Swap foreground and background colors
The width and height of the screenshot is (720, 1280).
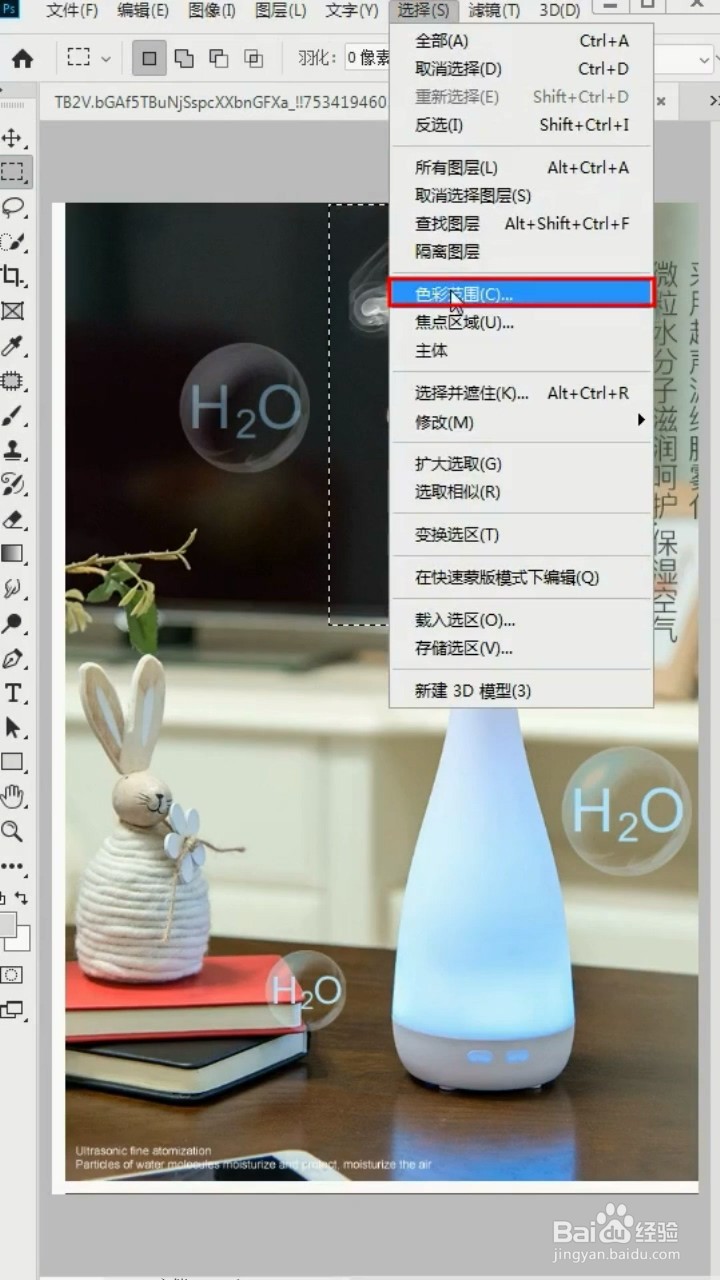22,898
